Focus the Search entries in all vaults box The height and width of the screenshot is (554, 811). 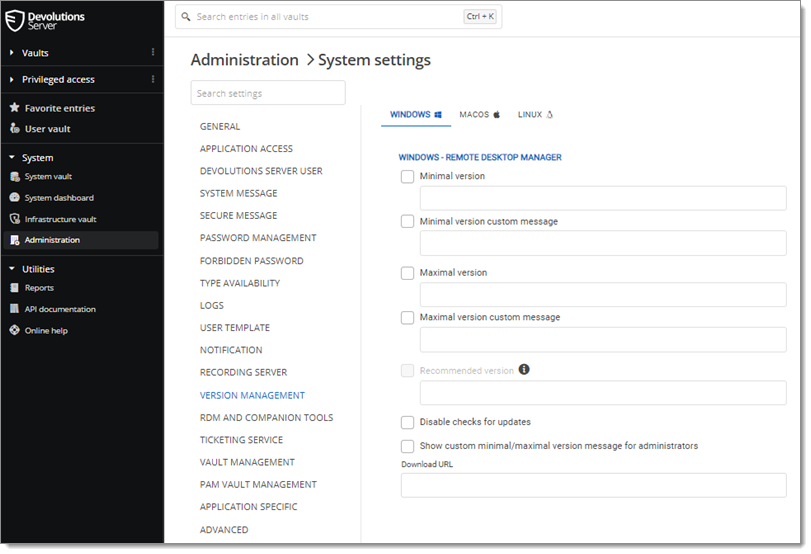pos(338,17)
